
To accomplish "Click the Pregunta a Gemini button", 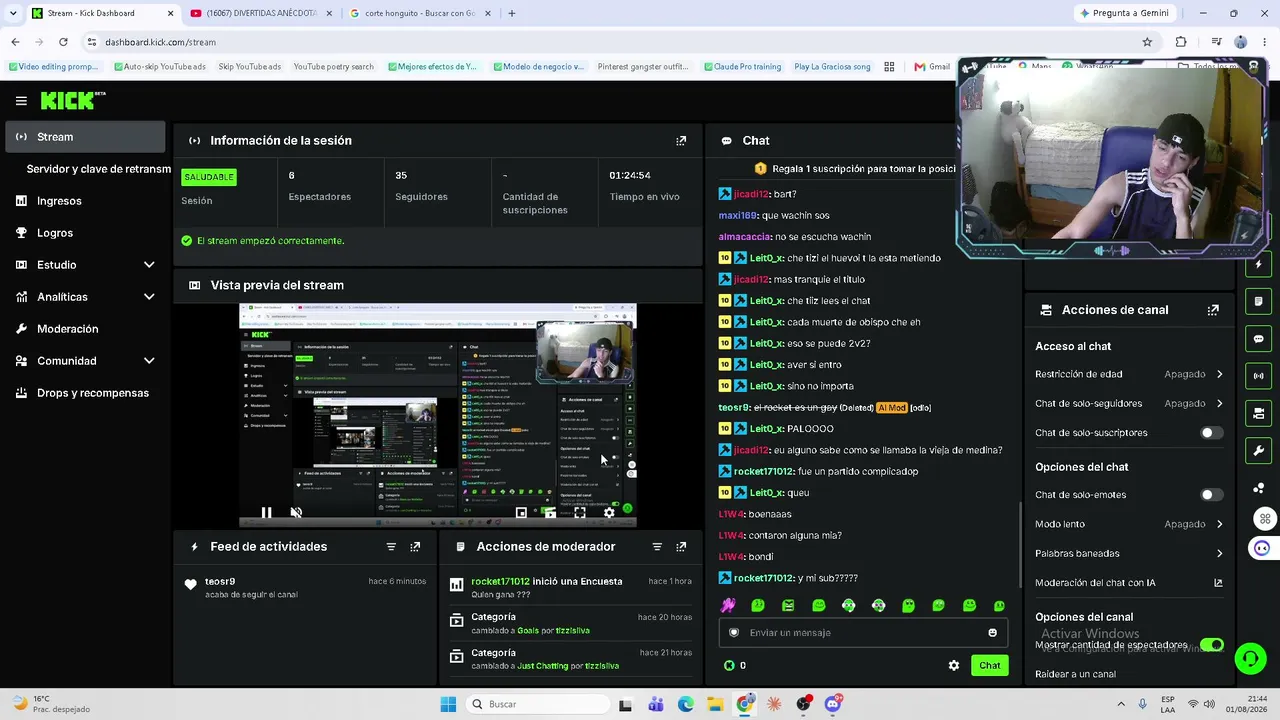I will click(1124, 13).
